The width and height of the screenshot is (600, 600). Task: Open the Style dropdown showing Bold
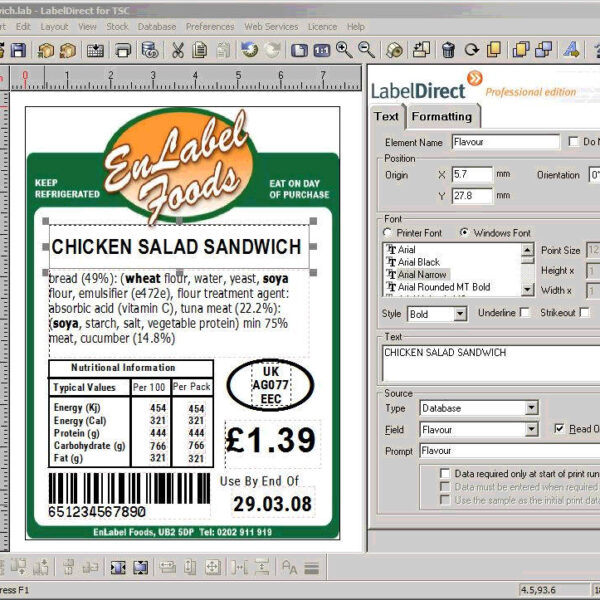click(x=459, y=314)
